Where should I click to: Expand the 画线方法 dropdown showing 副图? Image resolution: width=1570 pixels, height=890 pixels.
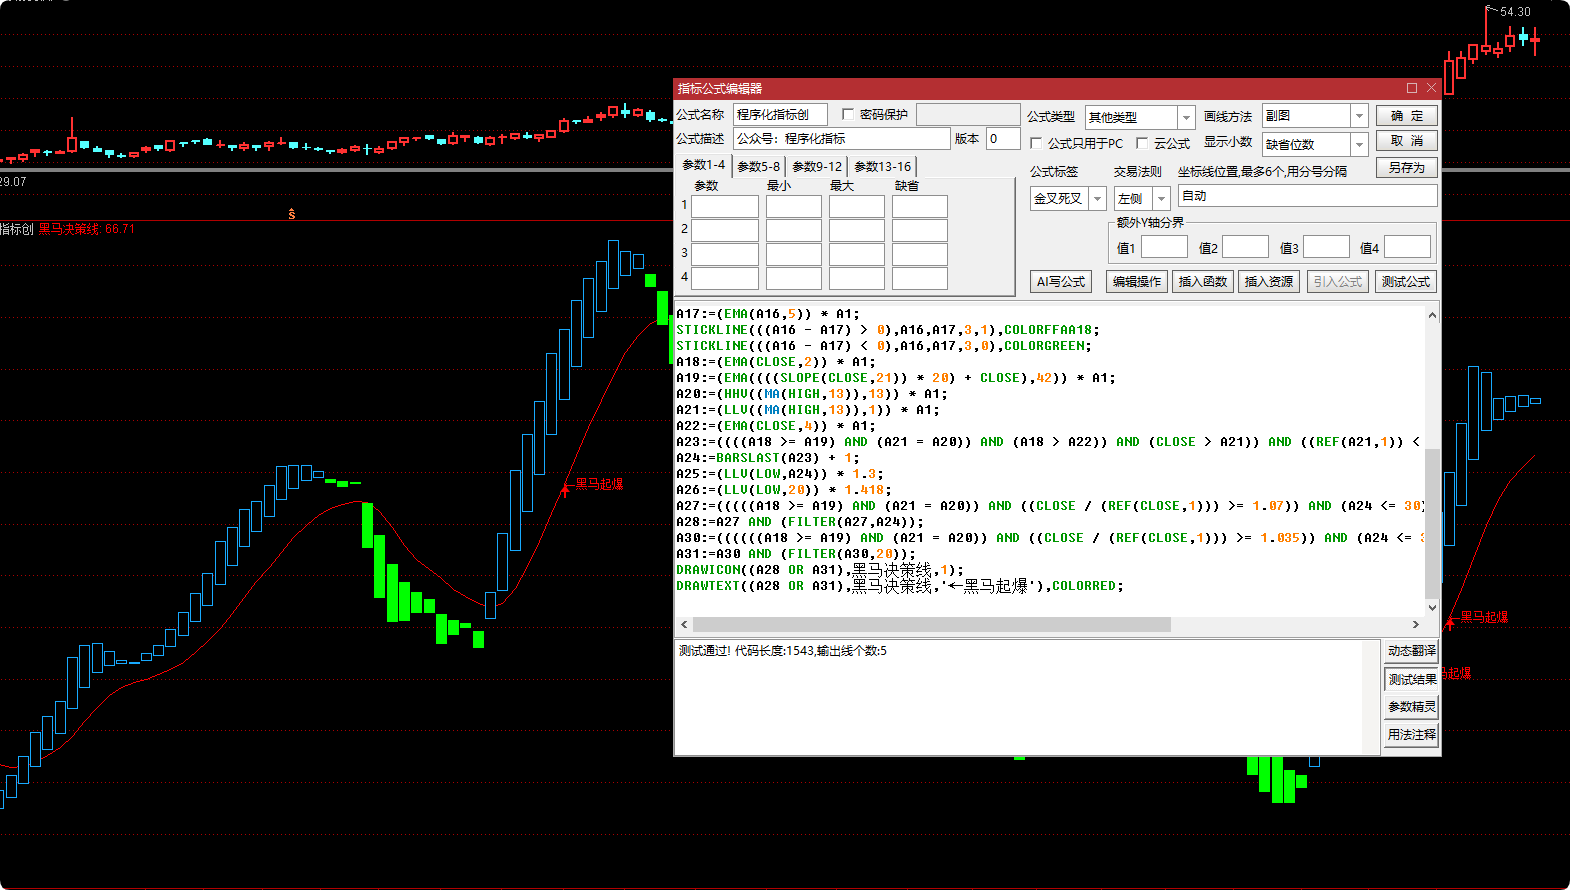pyautogui.click(x=1358, y=116)
